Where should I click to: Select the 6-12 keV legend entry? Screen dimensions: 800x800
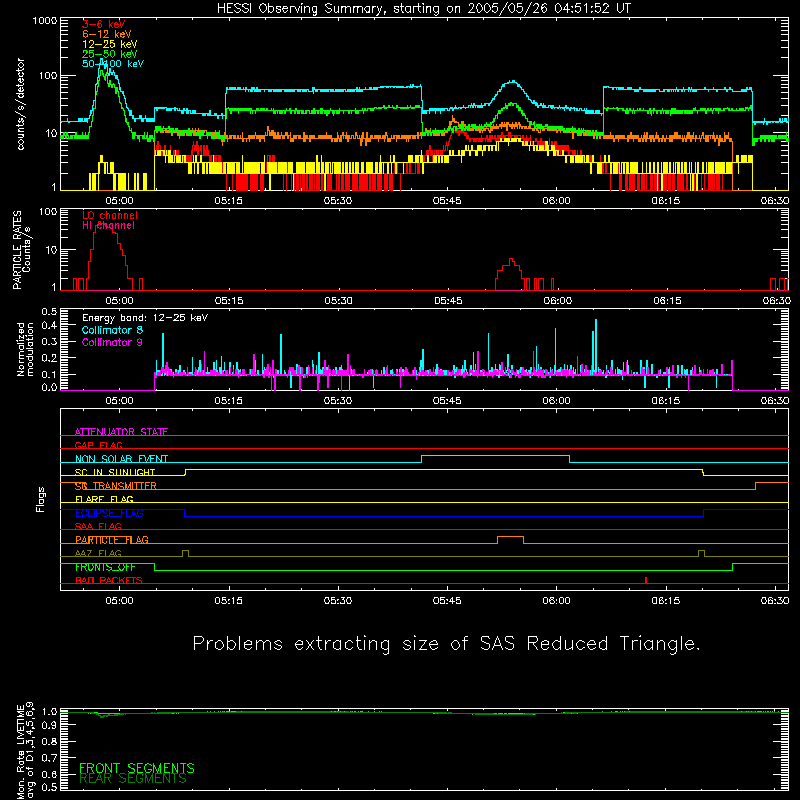click(x=106, y=34)
